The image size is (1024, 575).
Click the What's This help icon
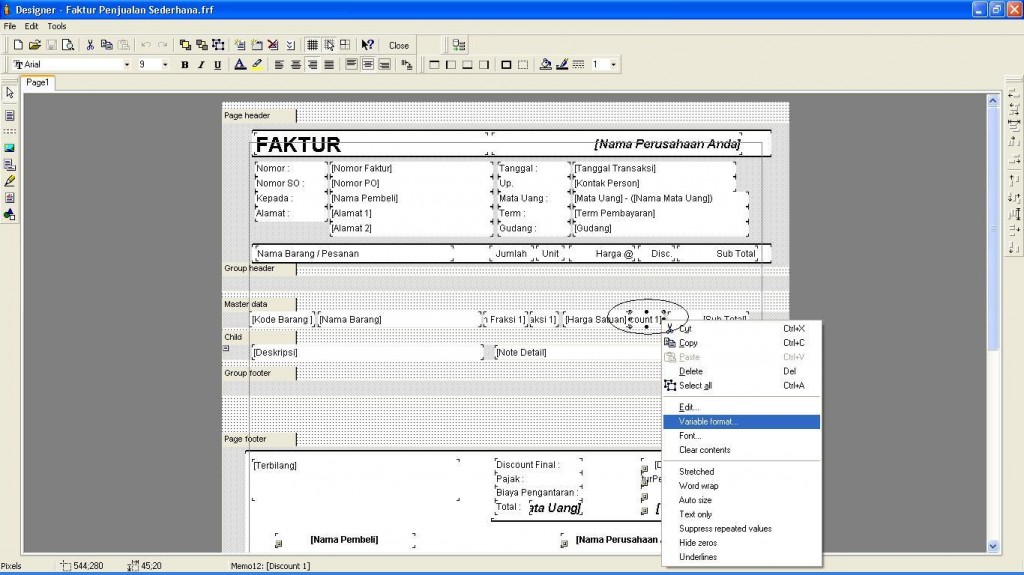tap(368, 45)
